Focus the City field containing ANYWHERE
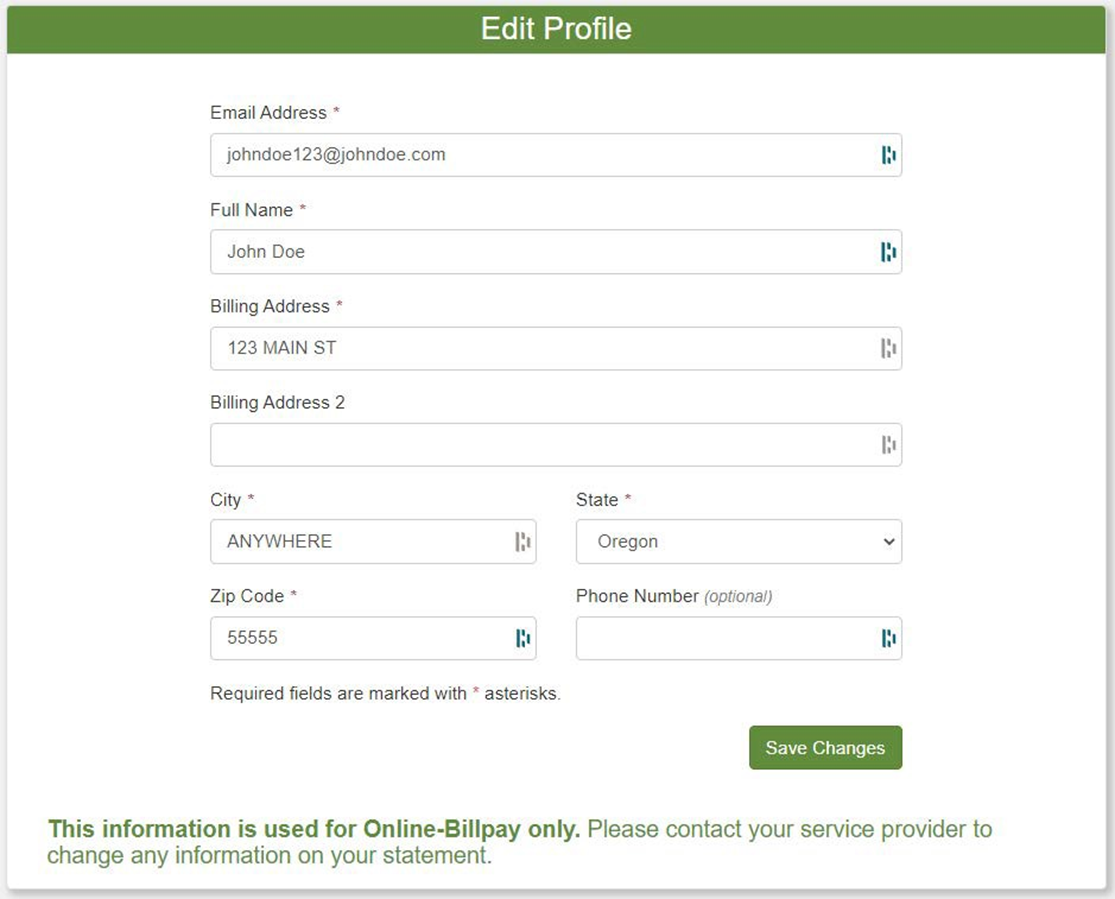Screen dimensions: 1115x899 coord(360,542)
